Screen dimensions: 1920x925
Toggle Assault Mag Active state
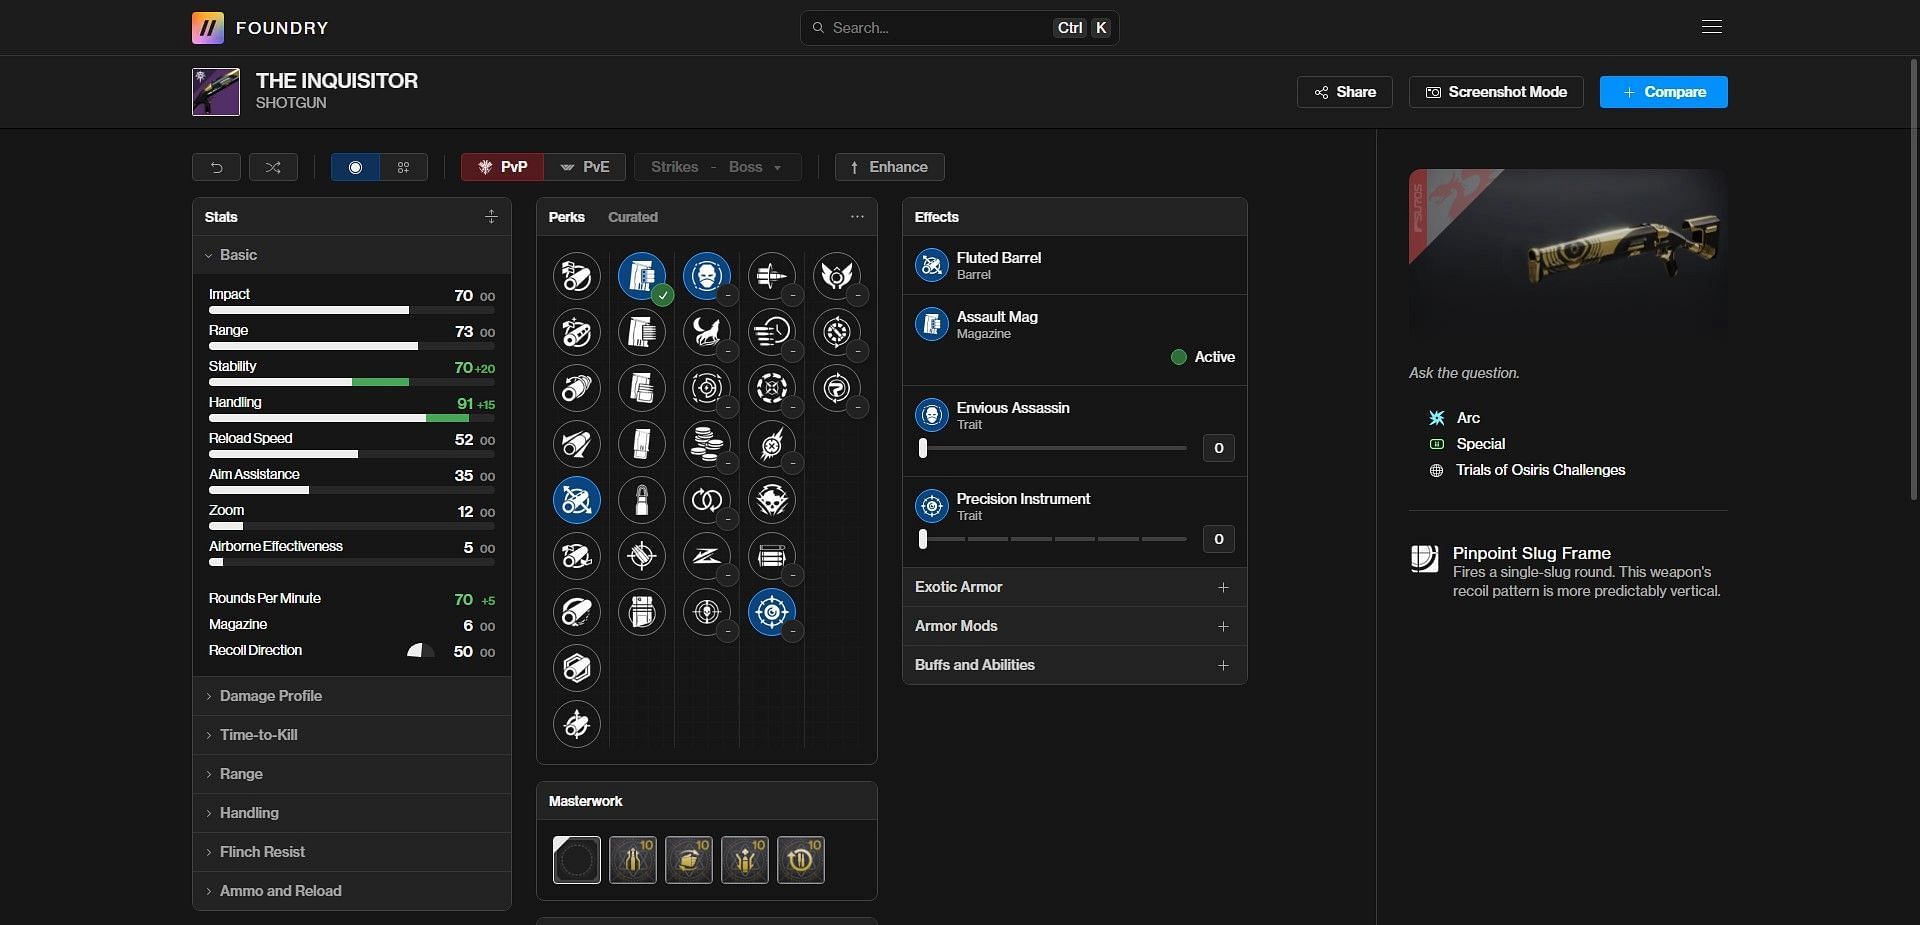tap(1202, 357)
